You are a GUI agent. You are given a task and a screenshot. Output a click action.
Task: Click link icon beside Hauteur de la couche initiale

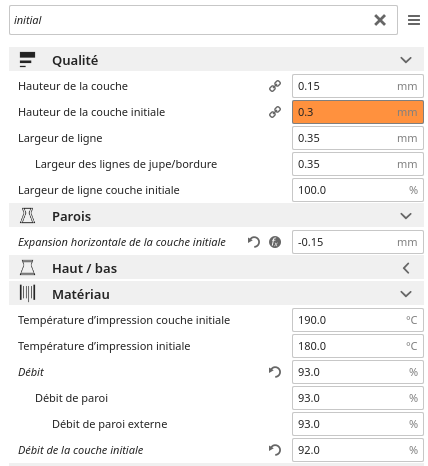(275, 112)
